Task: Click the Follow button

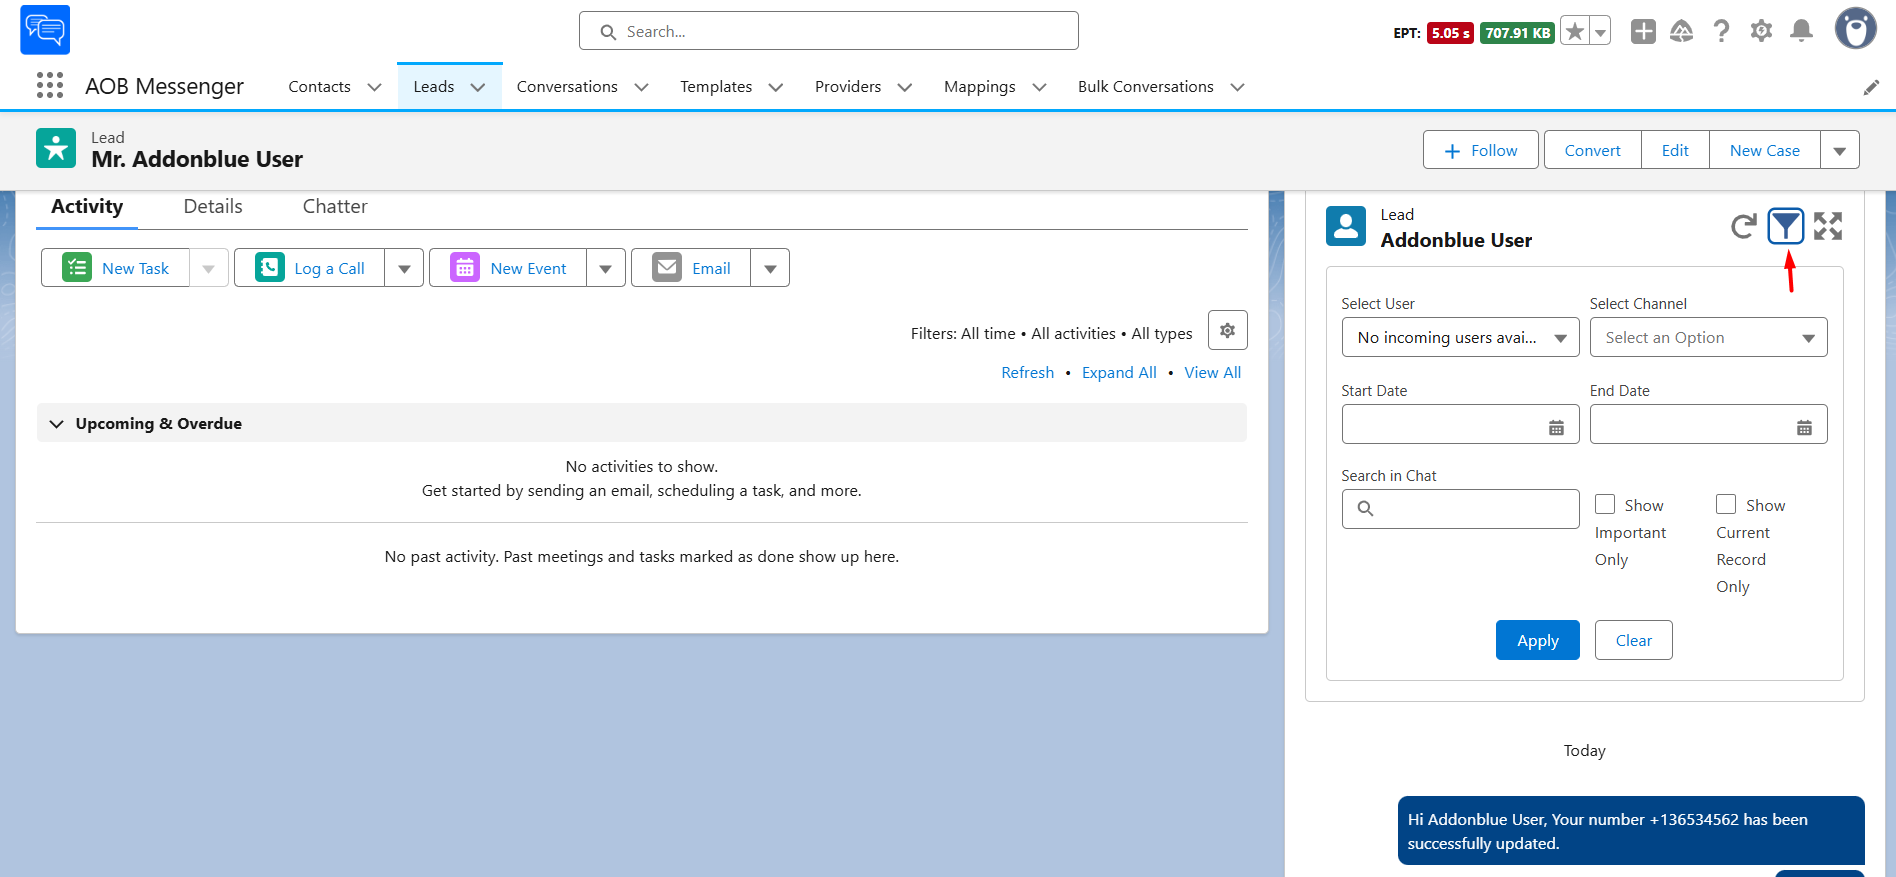Action: tap(1481, 150)
